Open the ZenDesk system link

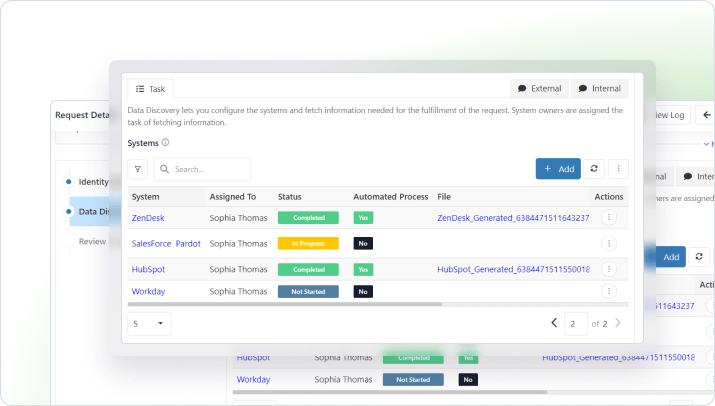(148, 218)
